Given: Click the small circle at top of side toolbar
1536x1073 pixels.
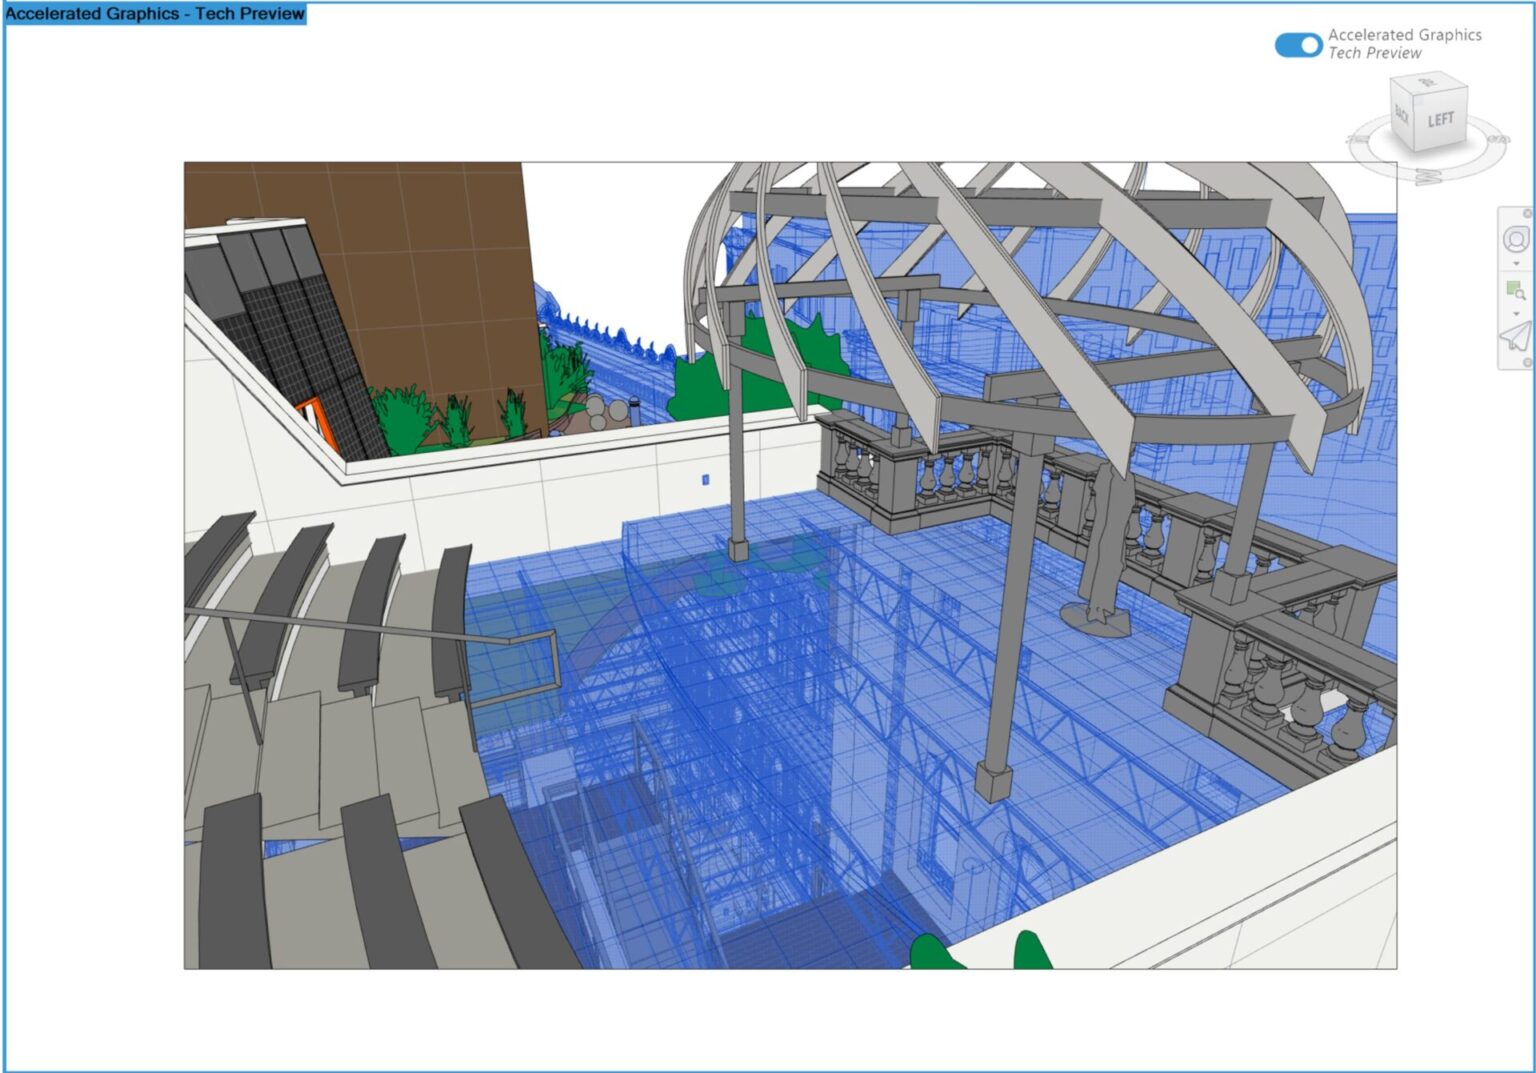Looking at the screenshot, I should pyautogui.click(x=1526, y=213).
